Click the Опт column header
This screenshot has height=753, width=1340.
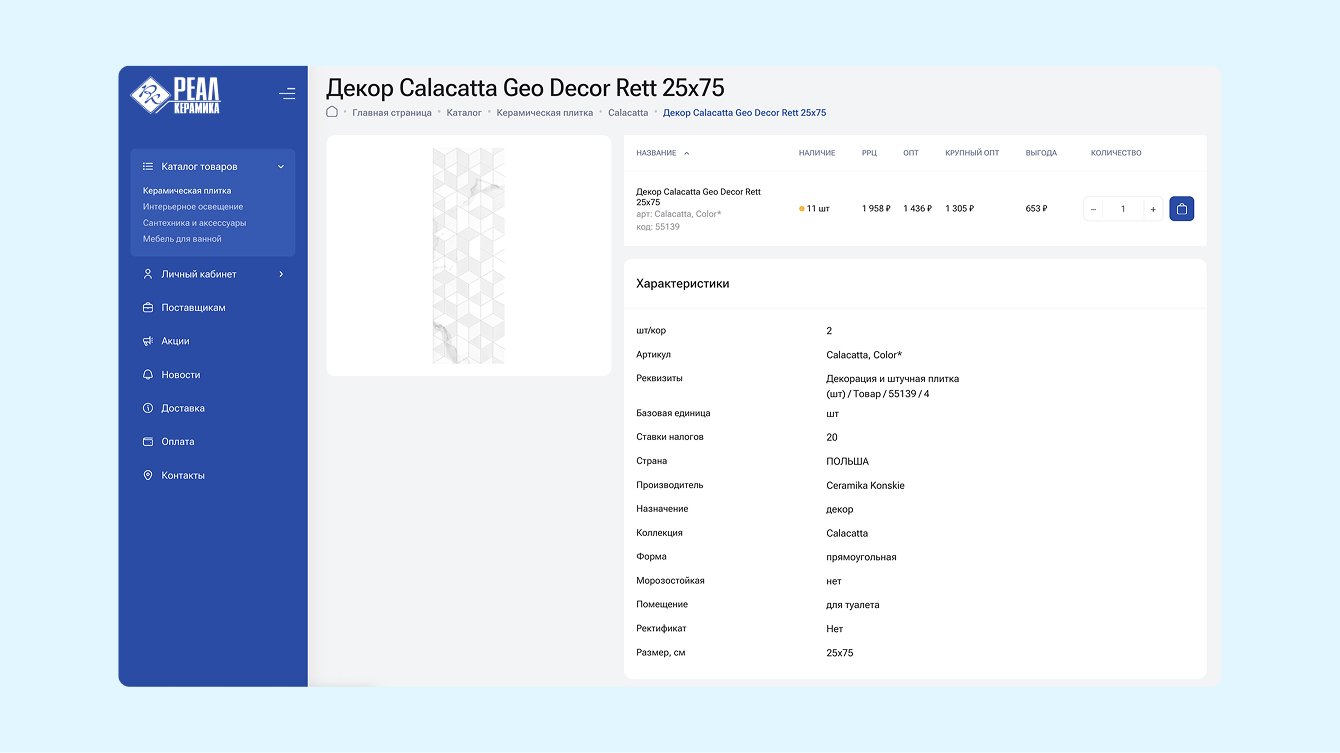tap(911, 153)
